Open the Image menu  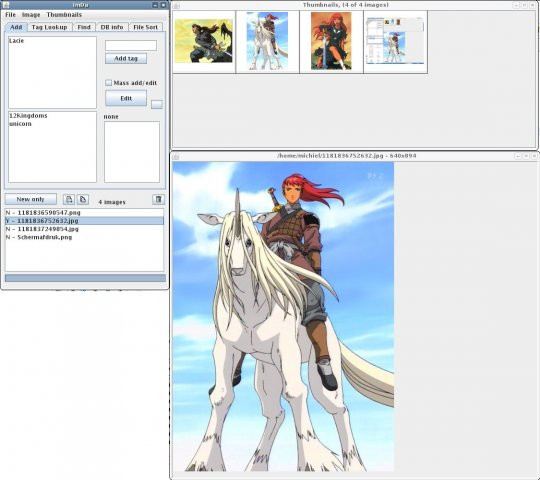tap(31, 15)
